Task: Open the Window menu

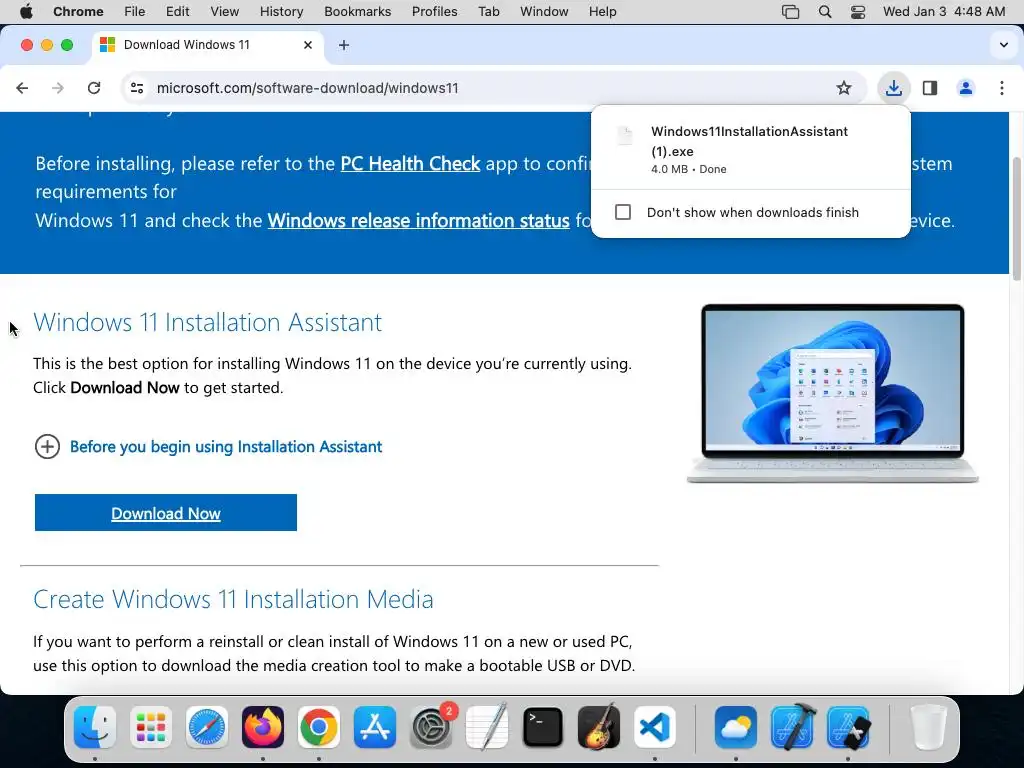Action: tap(544, 12)
